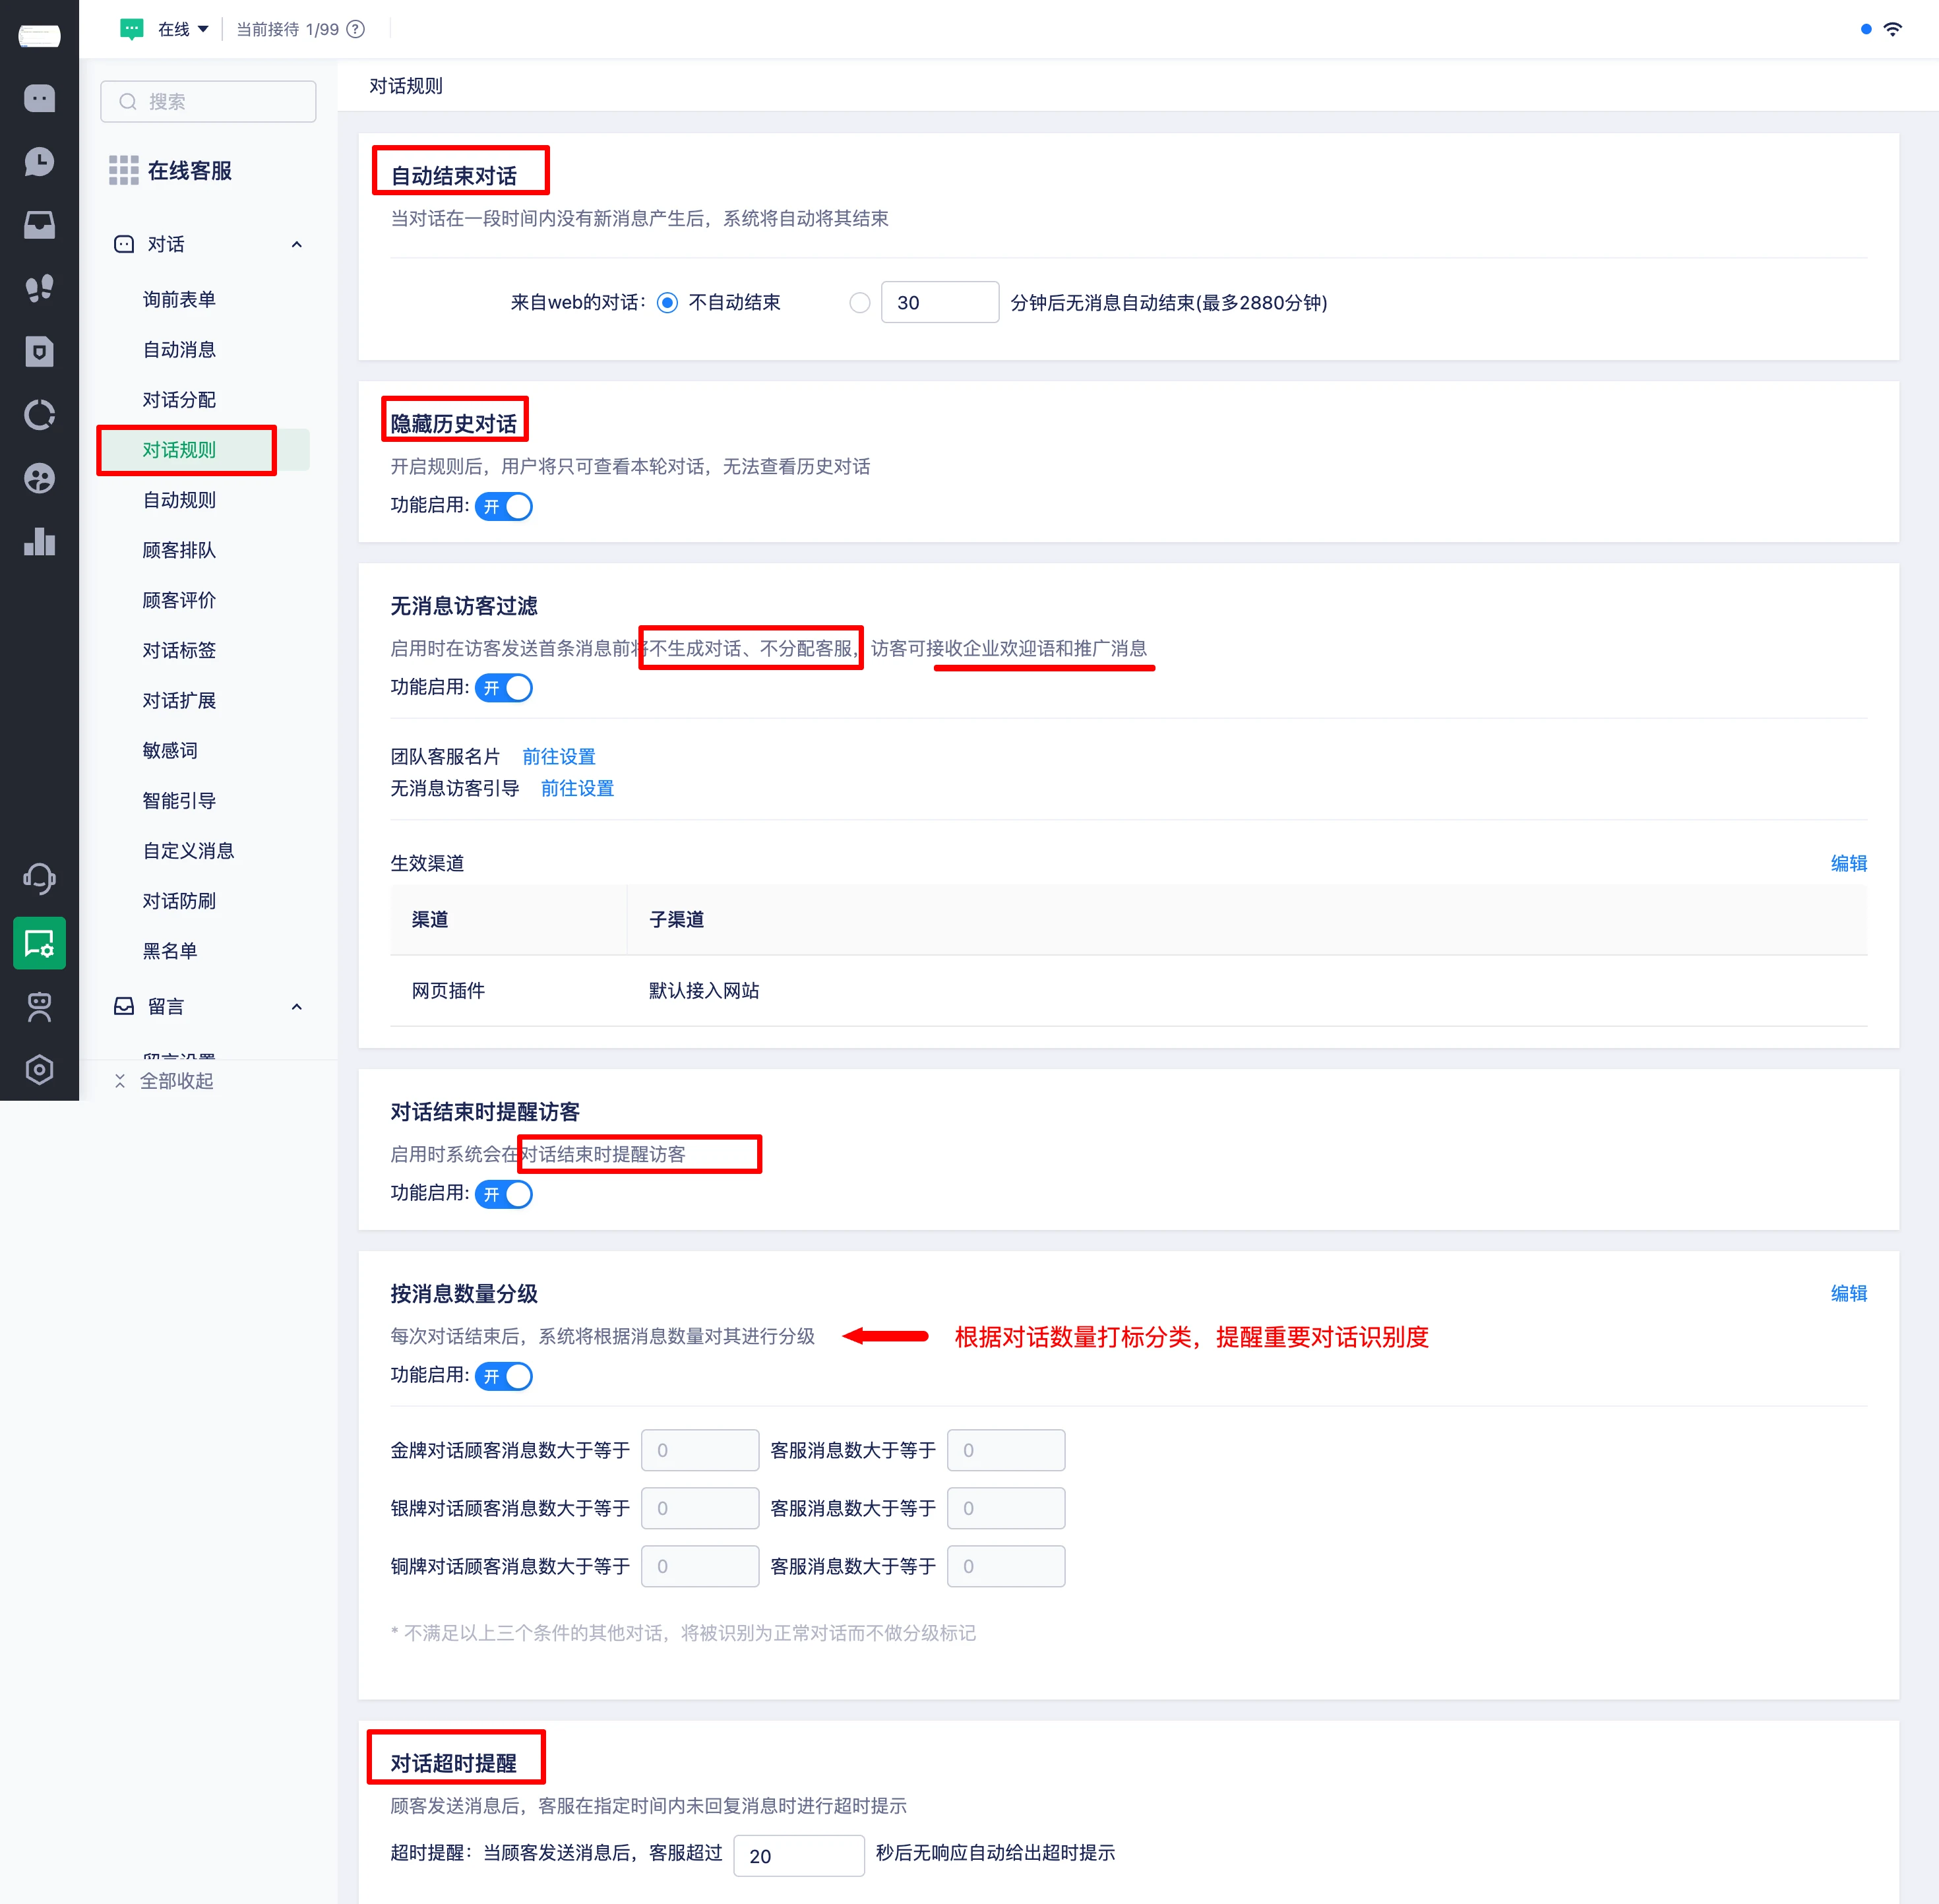Click the green chat status icon
1939x1904 pixels.
[x=131, y=29]
